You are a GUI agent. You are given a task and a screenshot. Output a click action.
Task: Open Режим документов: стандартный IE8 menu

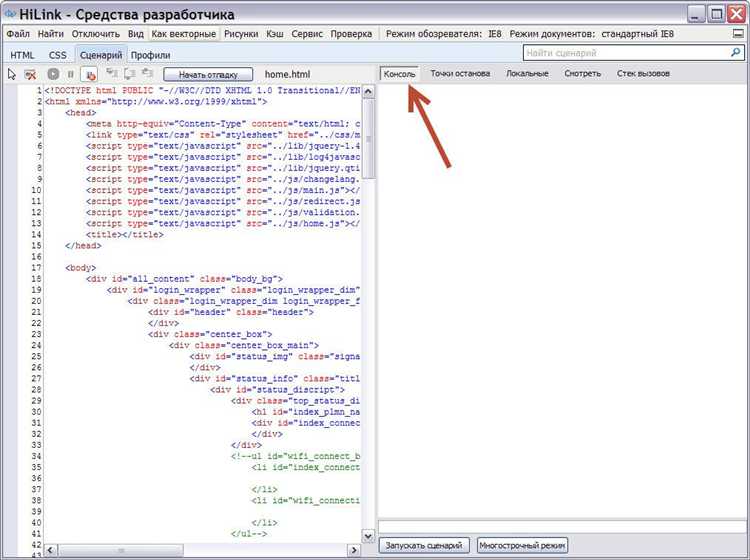[x=591, y=34]
